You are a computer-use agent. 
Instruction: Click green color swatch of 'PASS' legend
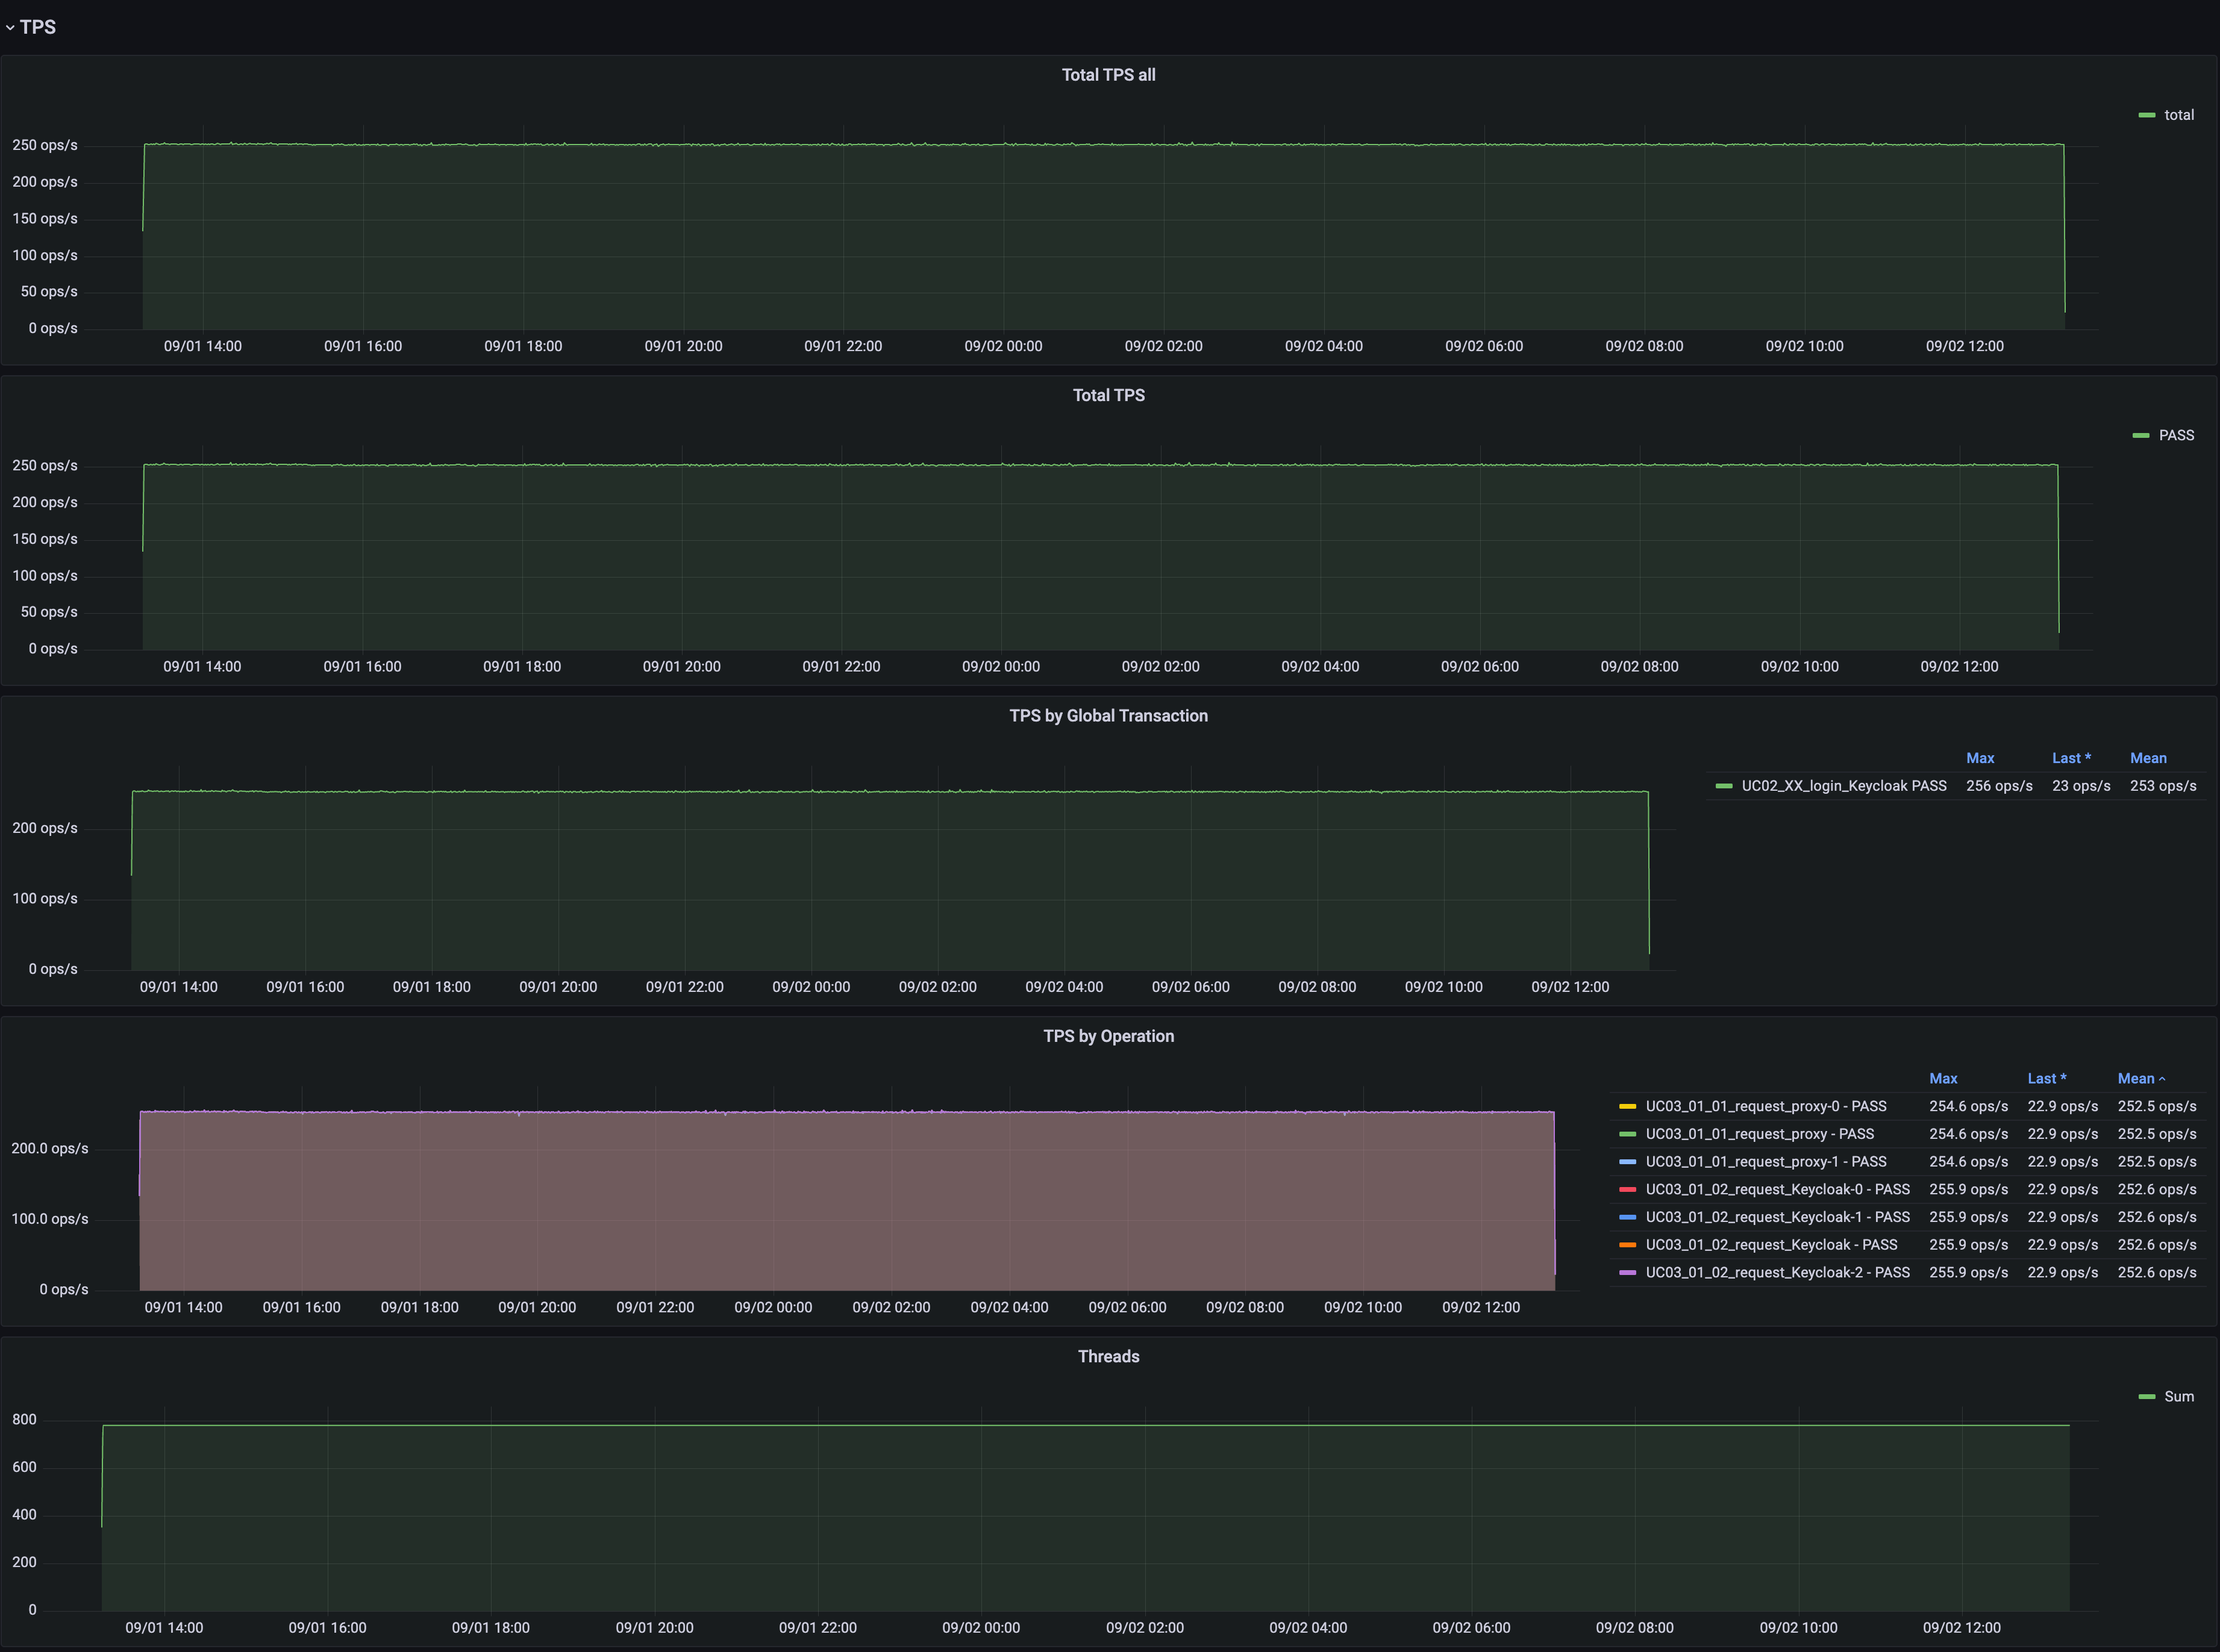2140,435
